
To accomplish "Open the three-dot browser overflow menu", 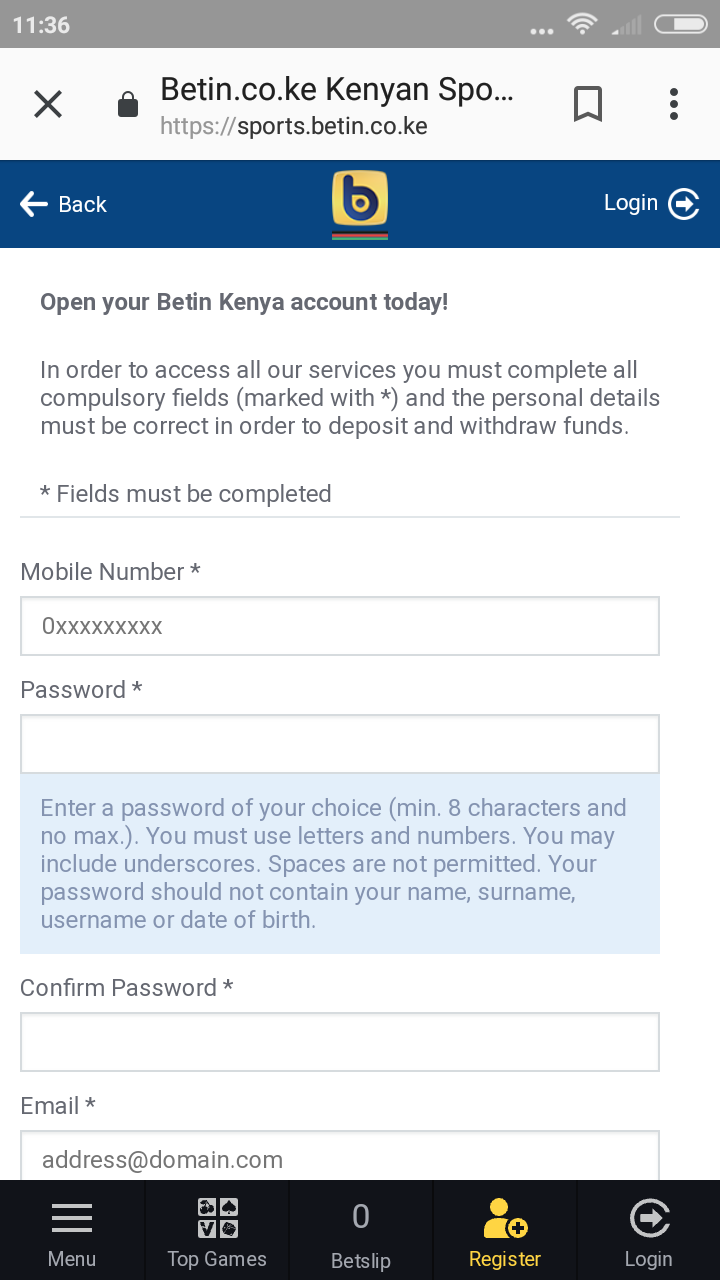I will coord(674,104).
